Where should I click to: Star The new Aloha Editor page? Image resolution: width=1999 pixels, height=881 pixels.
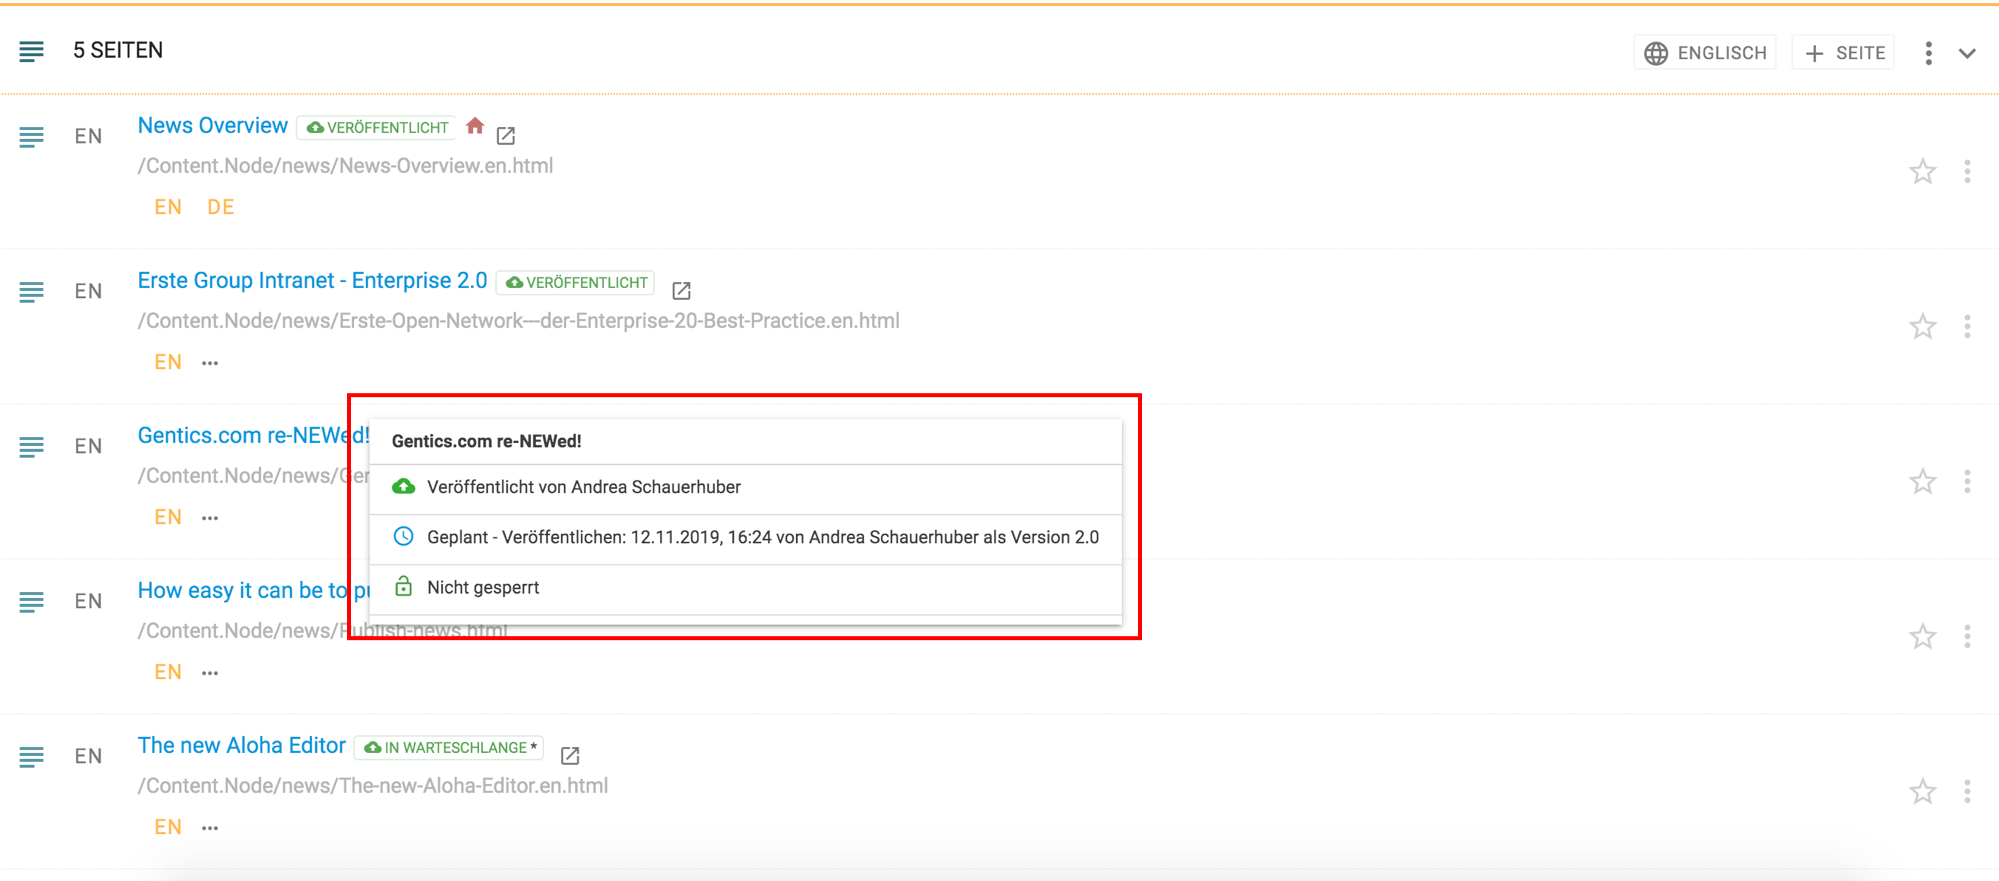click(1922, 792)
